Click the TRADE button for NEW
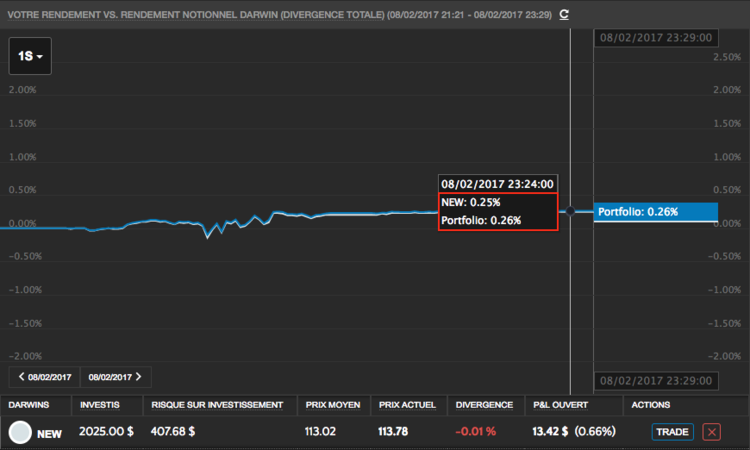The image size is (750, 450). [x=672, y=432]
